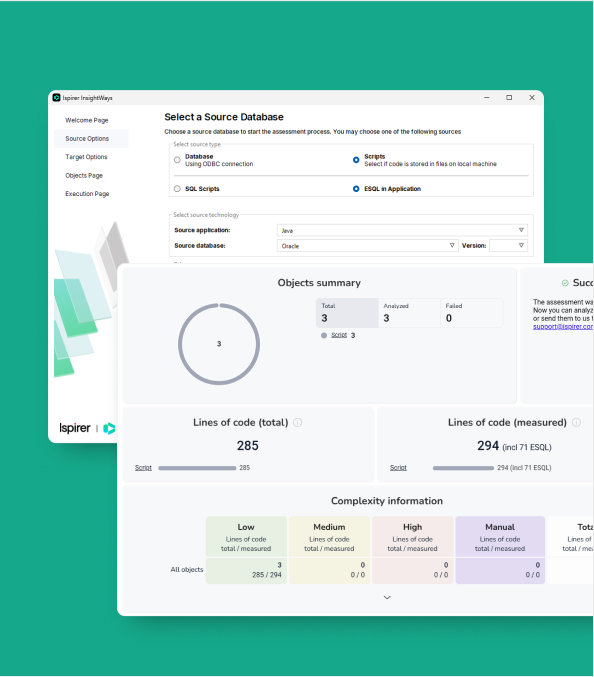The width and height of the screenshot is (594, 677).
Task: Close the Ispirer InsightWays window
Action: [x=532, y=98]
